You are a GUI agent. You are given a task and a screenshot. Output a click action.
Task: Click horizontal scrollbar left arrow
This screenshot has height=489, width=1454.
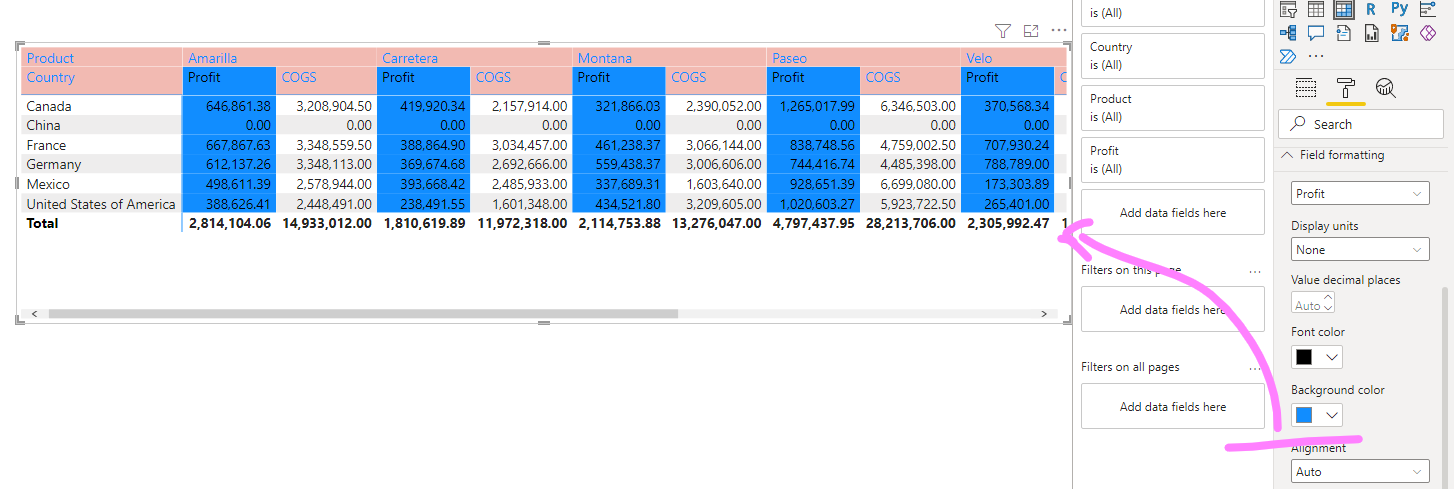coord(34,314)
